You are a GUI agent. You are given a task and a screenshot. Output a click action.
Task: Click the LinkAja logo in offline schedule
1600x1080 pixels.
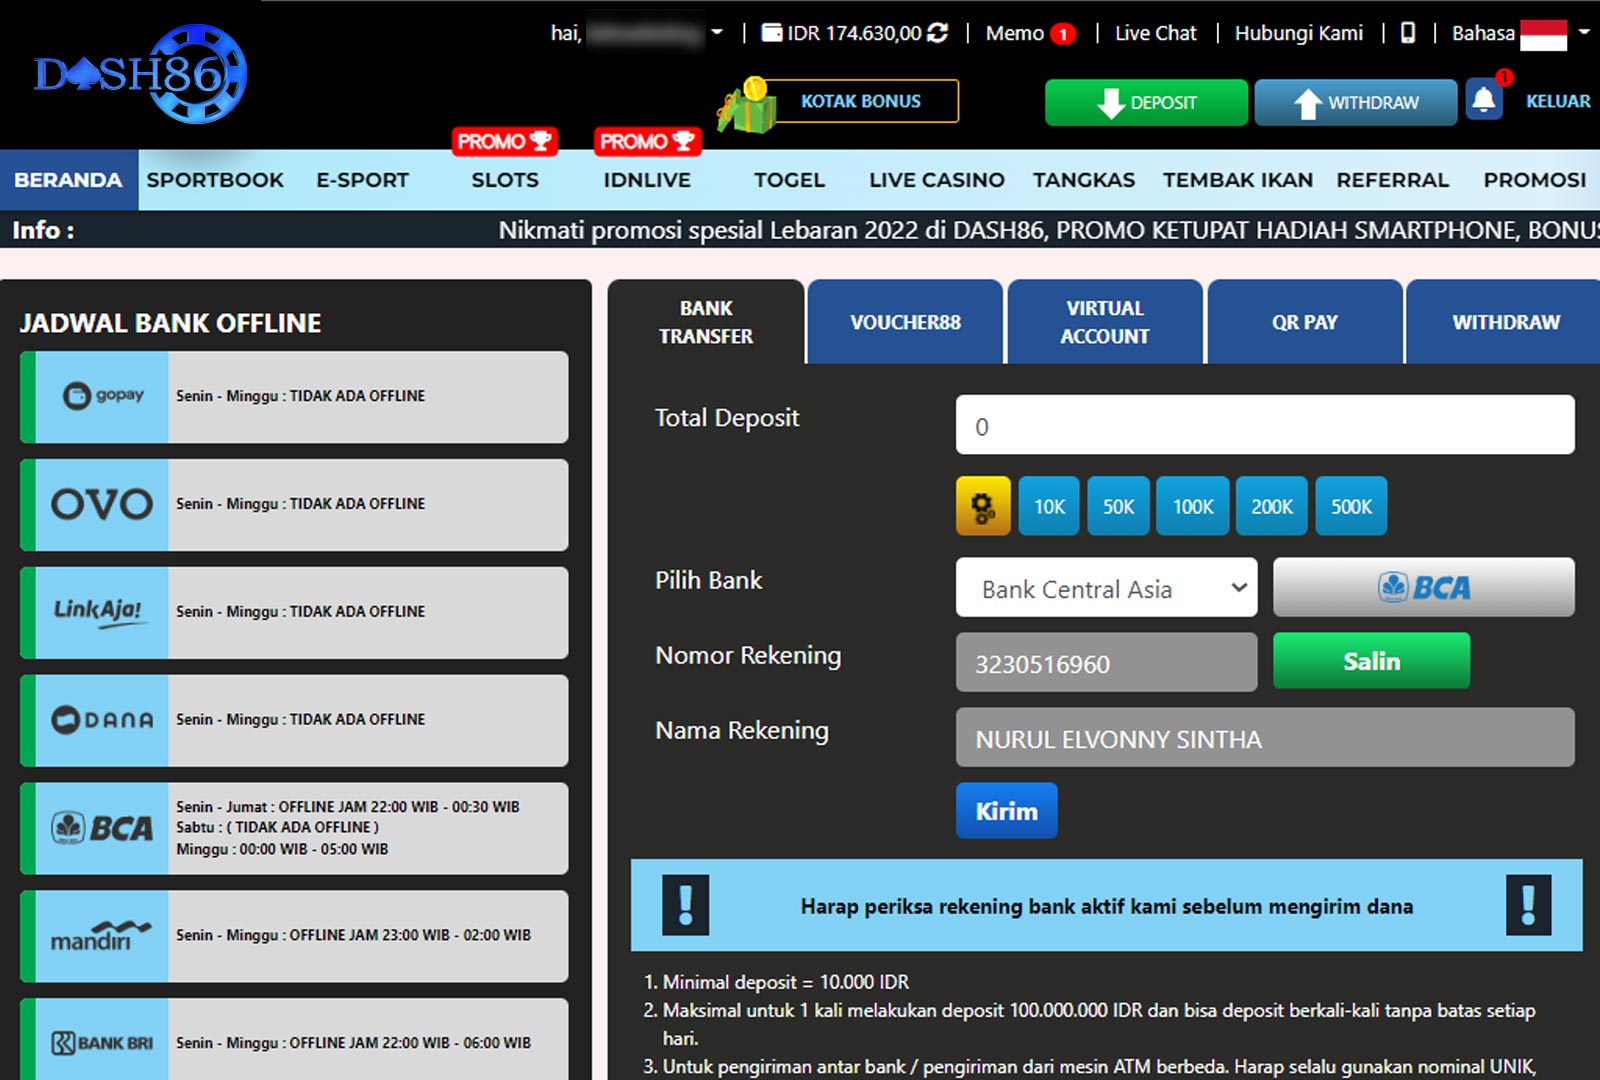point(103,612)
